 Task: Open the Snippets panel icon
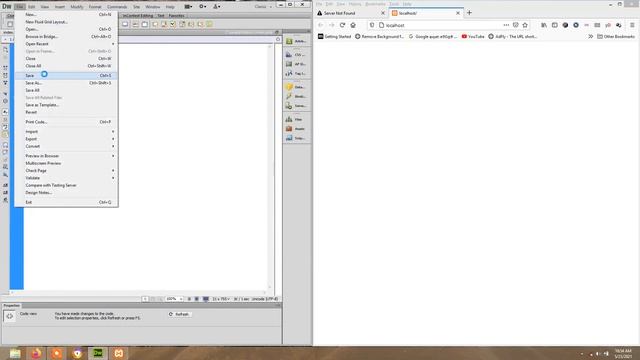[x=296, y=138]
